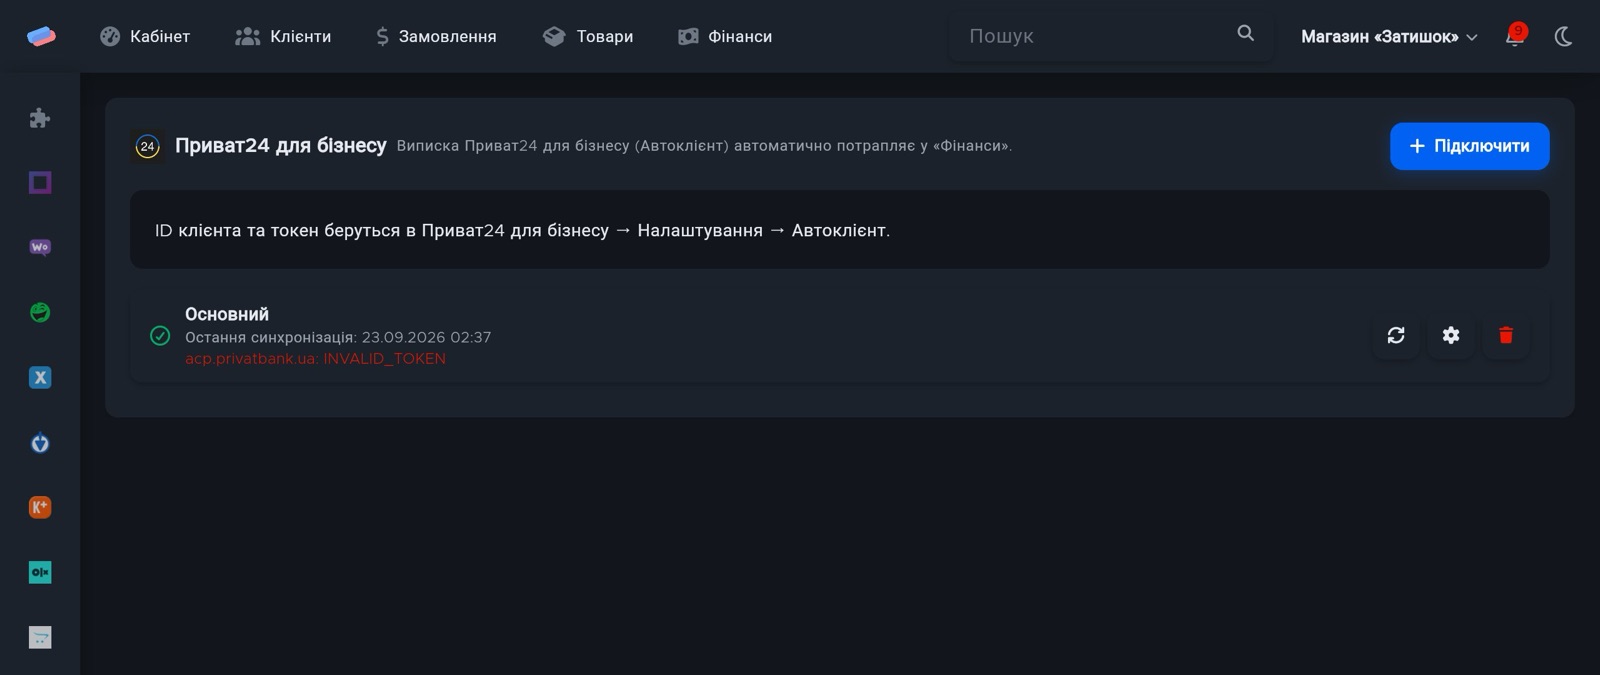This screenshot has height=675, width=1600.
Task: Open the Клієнти section
Action: pyautogui.click(x=283, y=36)
